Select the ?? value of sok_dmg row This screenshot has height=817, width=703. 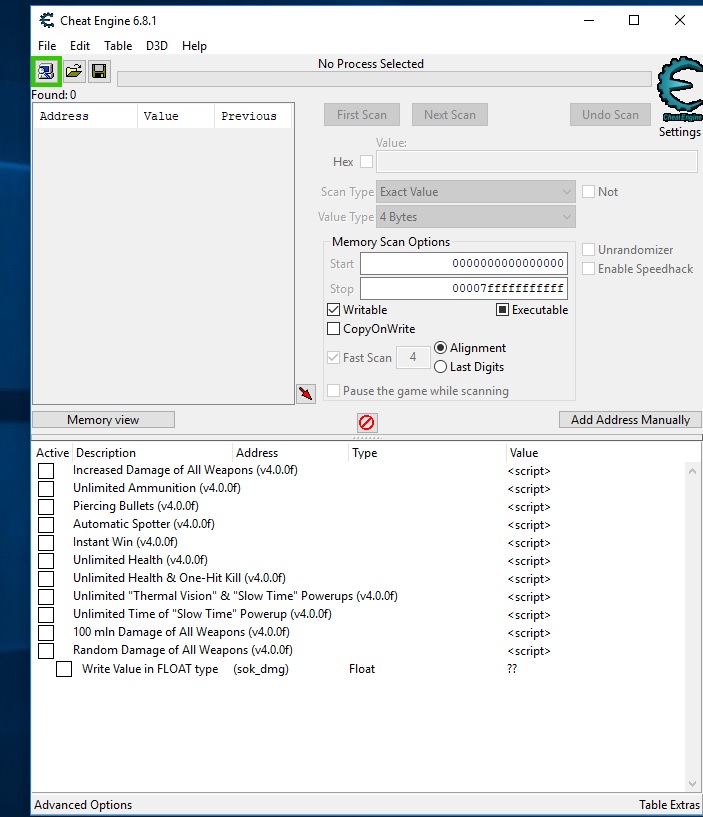(x=512, y=669)
